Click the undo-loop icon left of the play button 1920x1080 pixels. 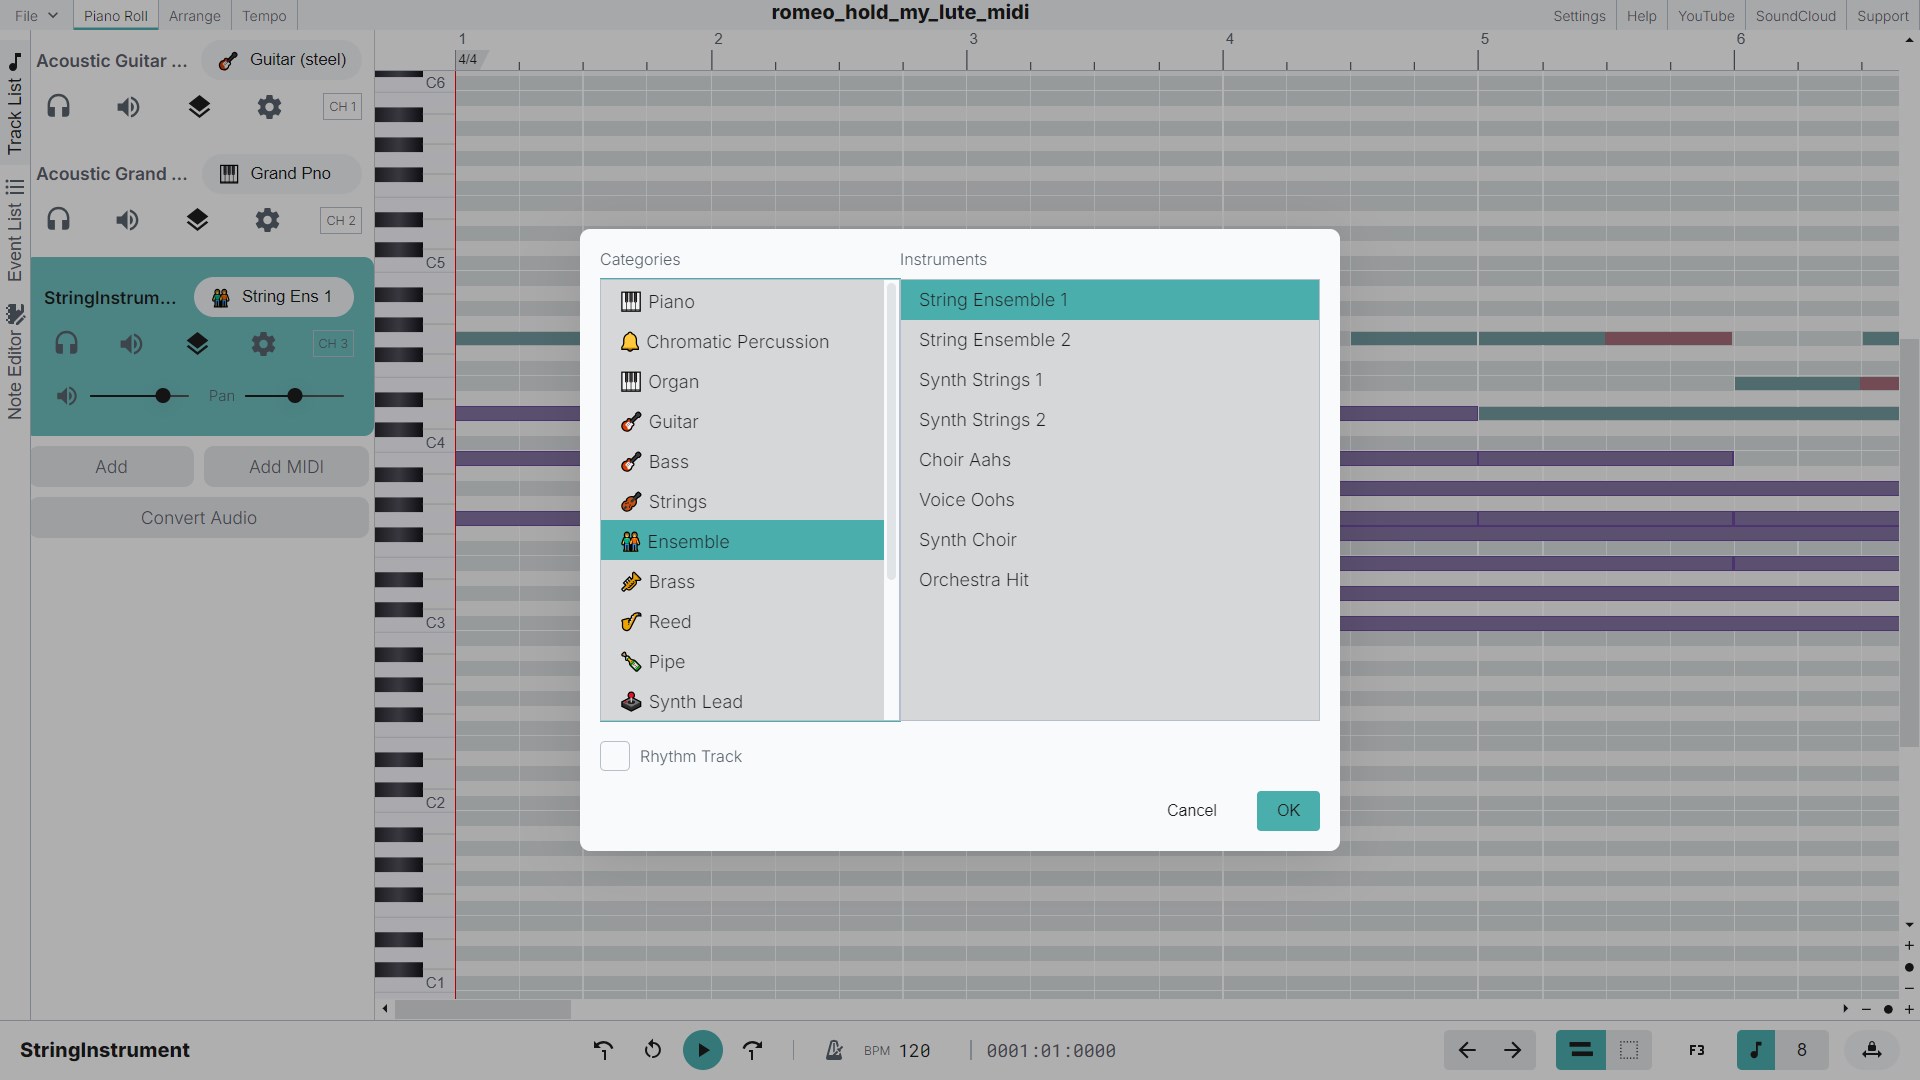click(x=653, y=1050)
